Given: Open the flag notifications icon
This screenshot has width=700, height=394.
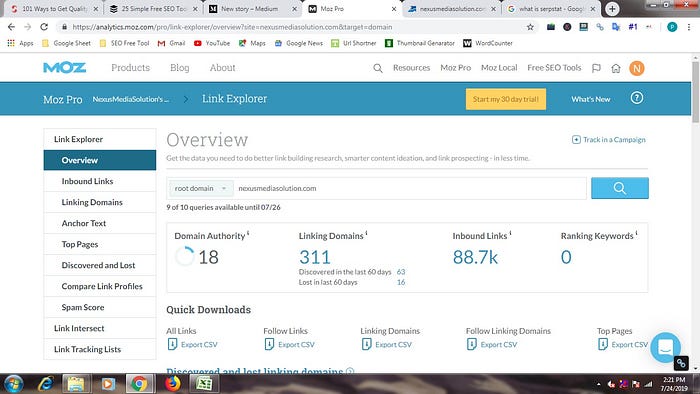Looking at the screenshot, I should tap(596, 68).
